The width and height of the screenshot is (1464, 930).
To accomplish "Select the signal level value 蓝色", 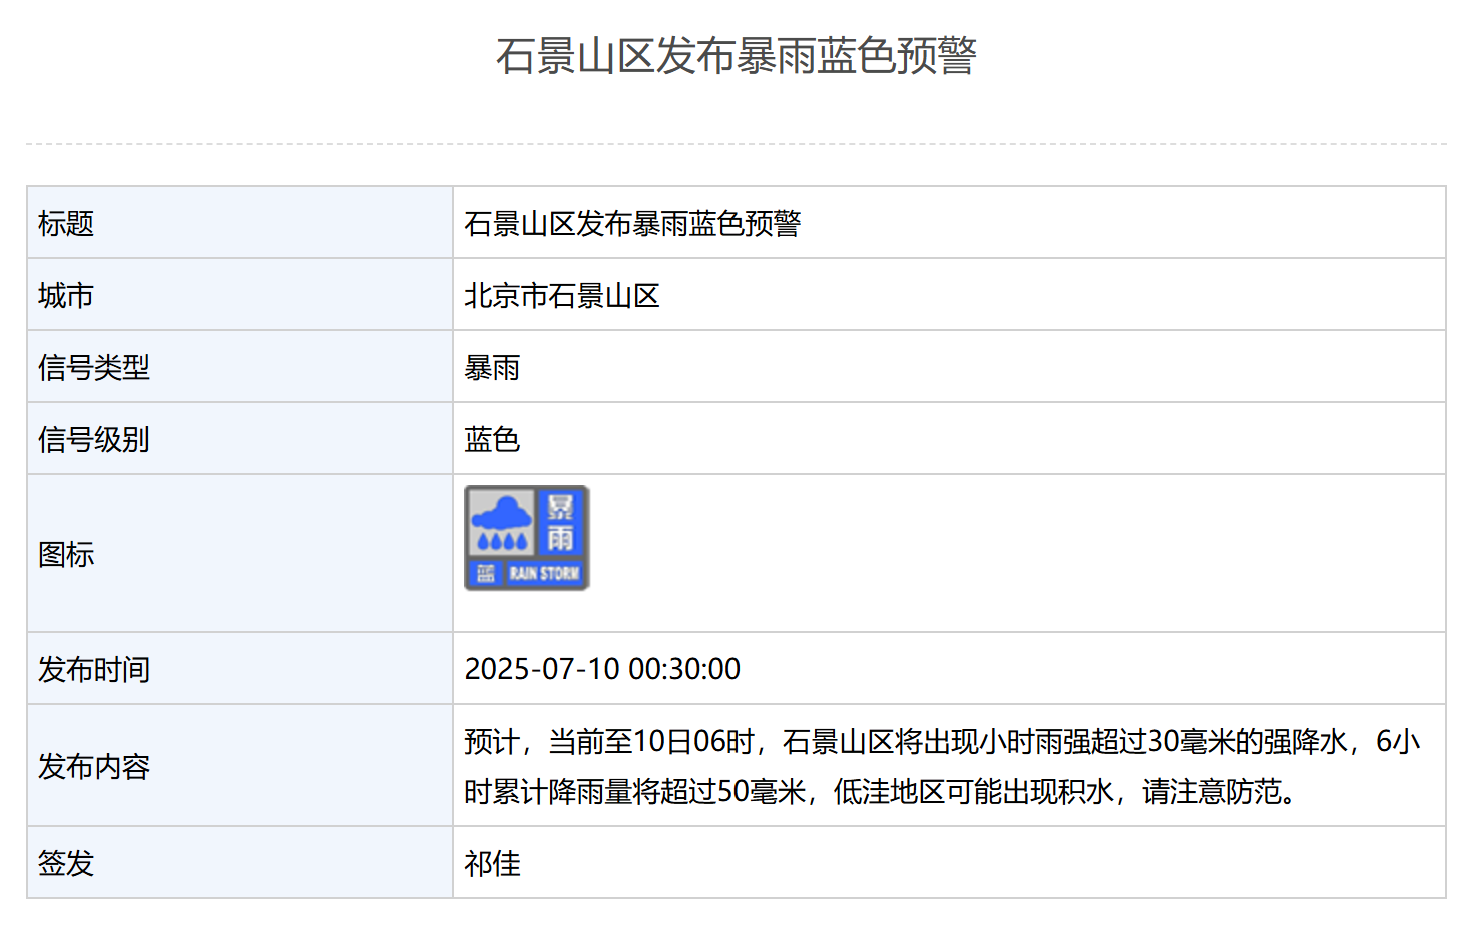I will 492,440.
